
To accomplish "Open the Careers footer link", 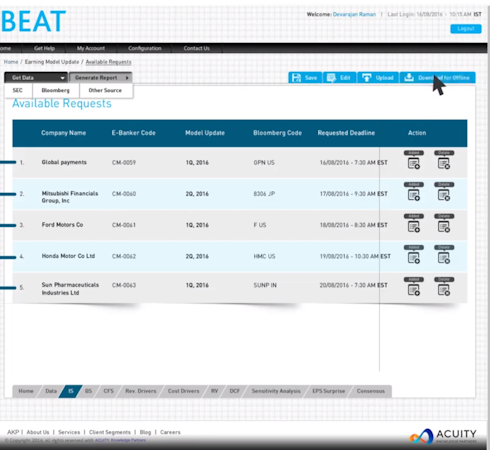I will click(170, 432).
